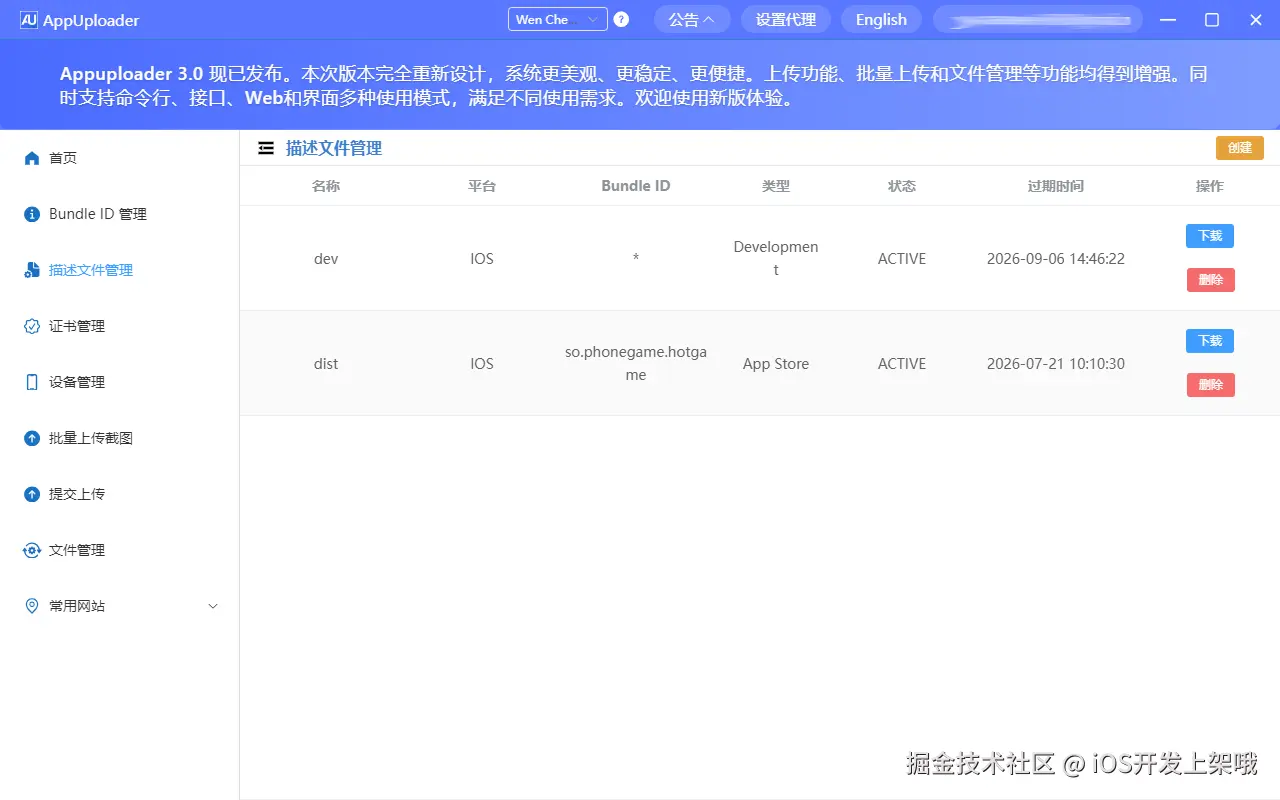Click the 类型 column header
The image size is (1280, 800).
[x=776, y=186]
